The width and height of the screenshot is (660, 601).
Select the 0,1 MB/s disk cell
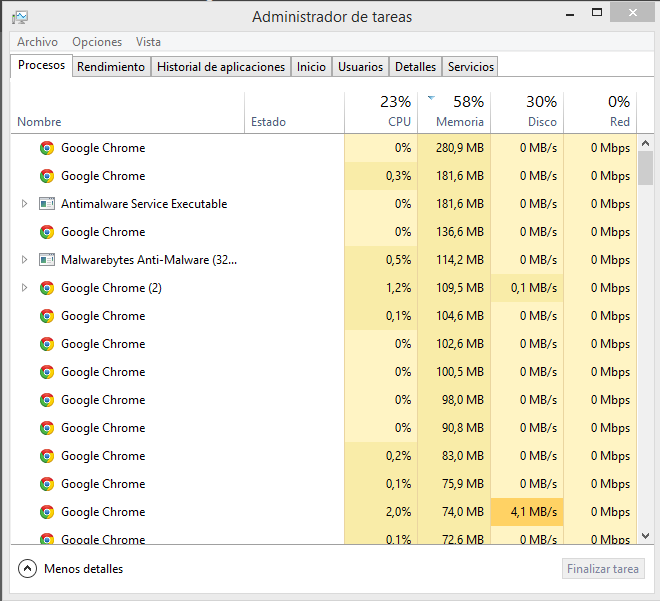527,288
